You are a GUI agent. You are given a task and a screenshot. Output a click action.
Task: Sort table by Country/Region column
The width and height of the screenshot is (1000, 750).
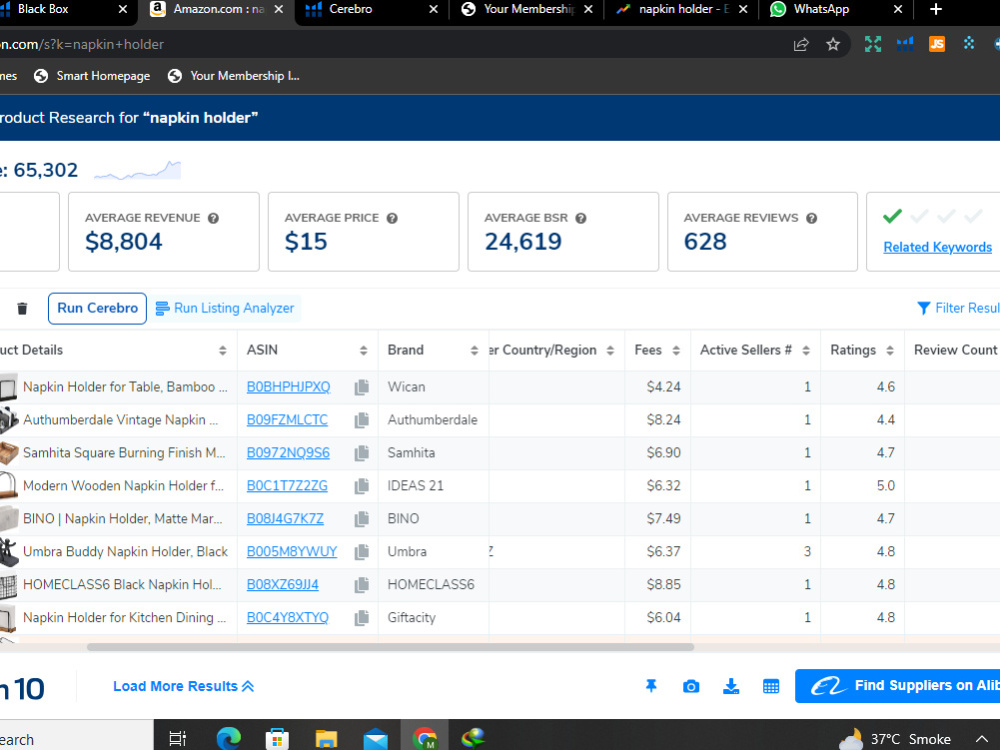click(x=610, y=350)
